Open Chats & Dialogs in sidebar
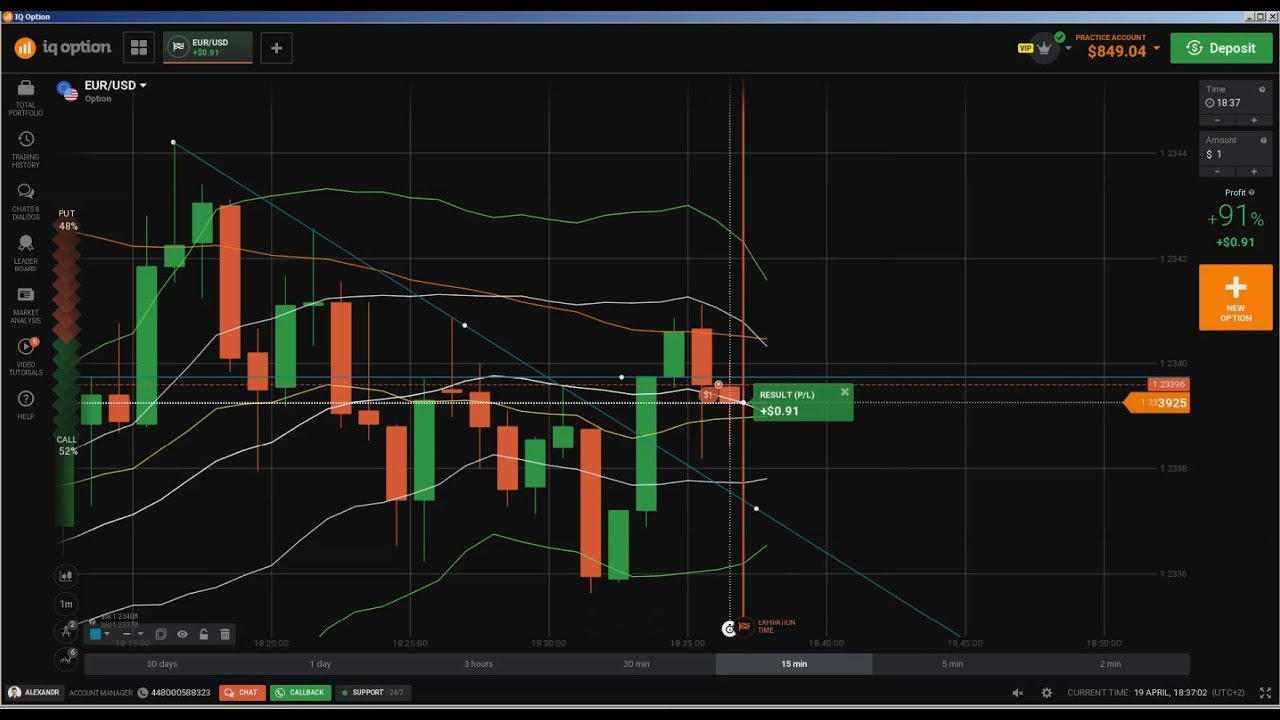Screen dimensions: 1280x720 [x=26, y=191]
